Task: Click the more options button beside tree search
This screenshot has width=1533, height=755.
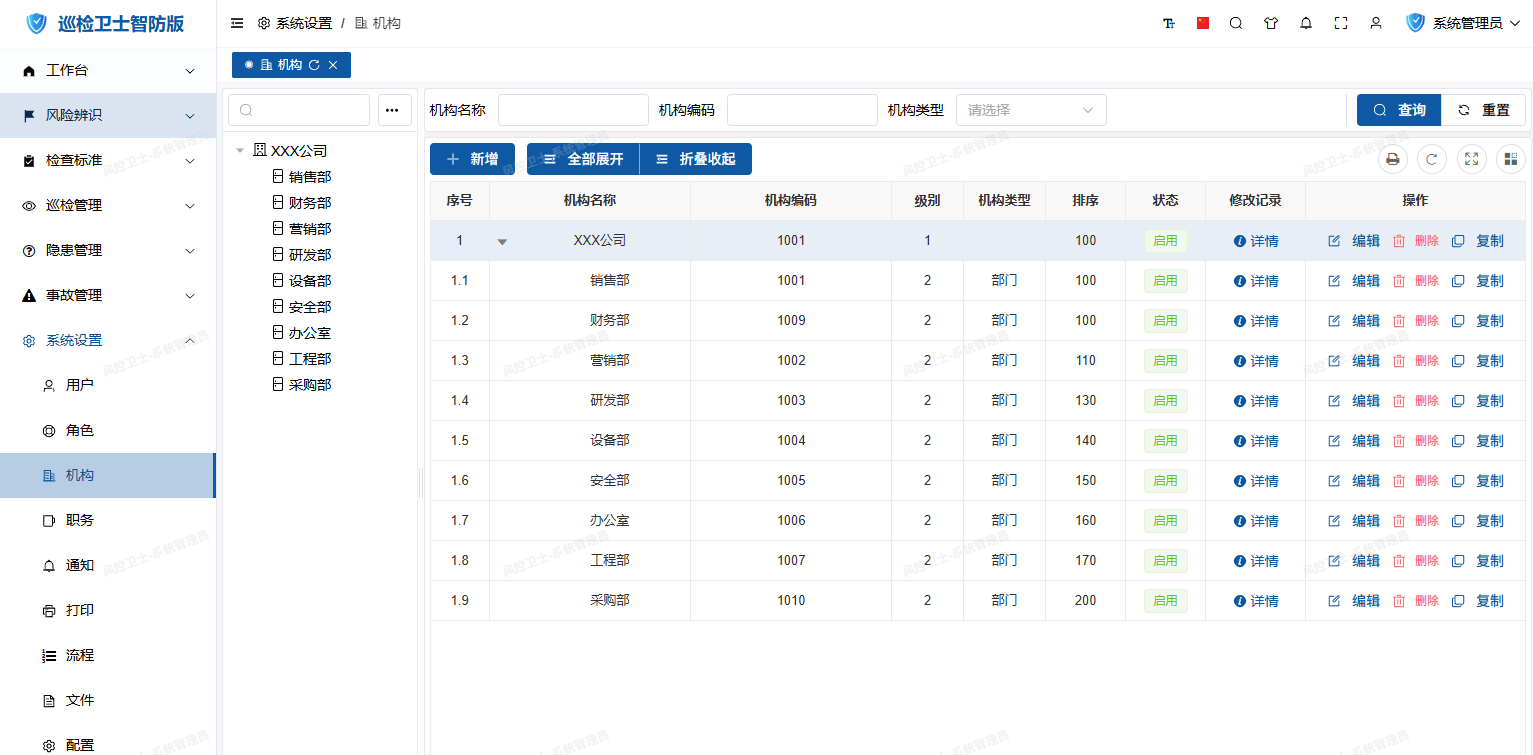Action: (395, 110)
